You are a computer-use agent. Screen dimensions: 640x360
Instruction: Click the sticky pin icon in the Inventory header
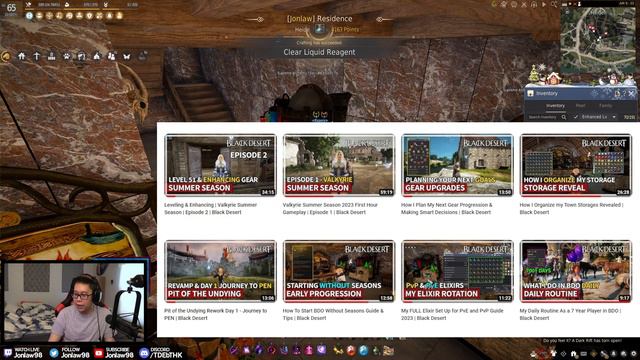pyautogui.click(x=617, y=93)
